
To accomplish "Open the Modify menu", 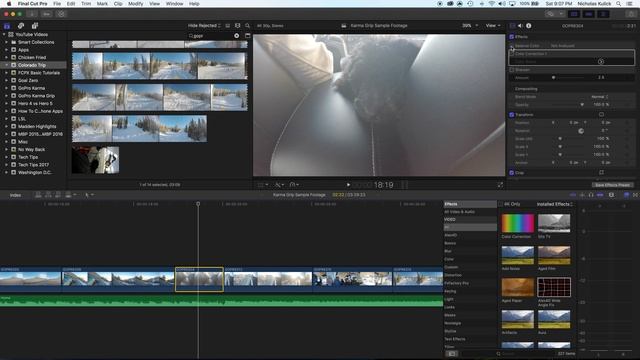I will [136, 4].
